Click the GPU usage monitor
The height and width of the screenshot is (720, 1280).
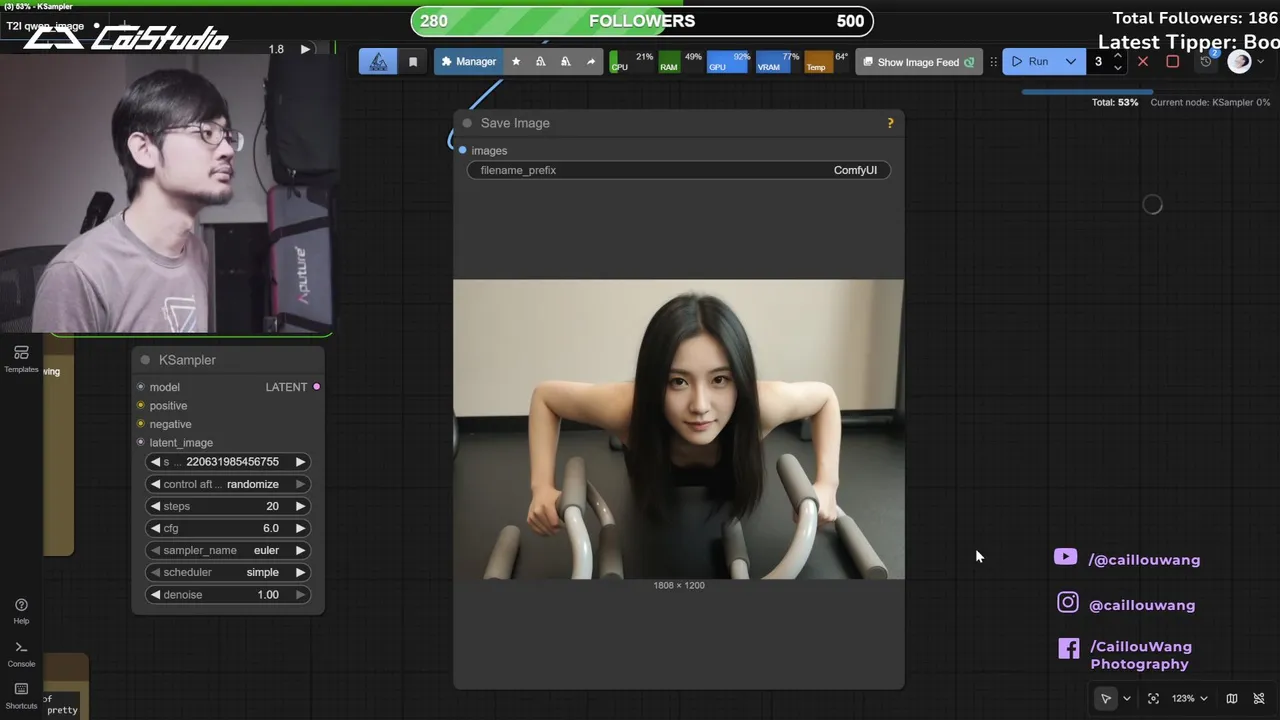729,62
